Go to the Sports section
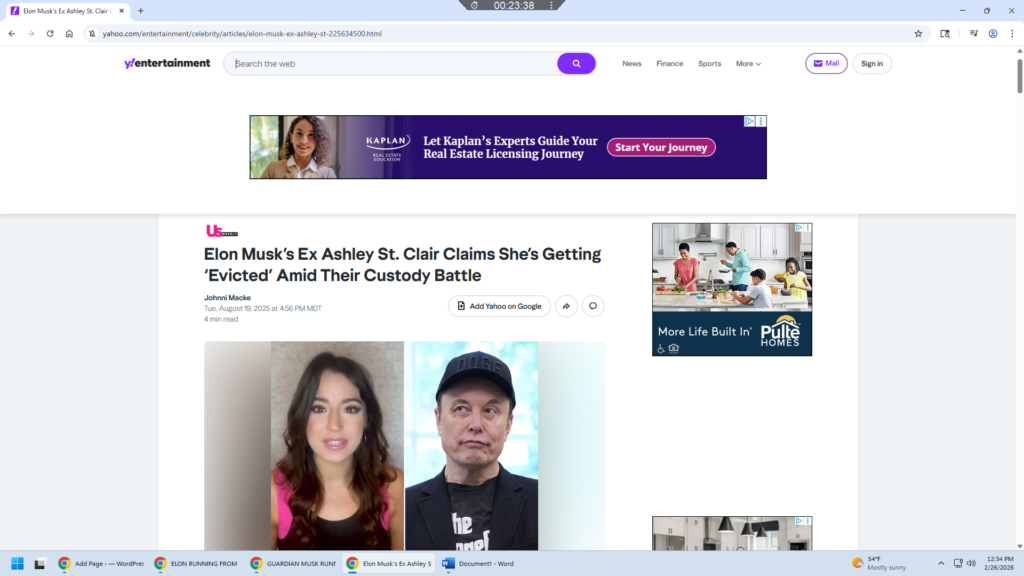 (709, 64)
